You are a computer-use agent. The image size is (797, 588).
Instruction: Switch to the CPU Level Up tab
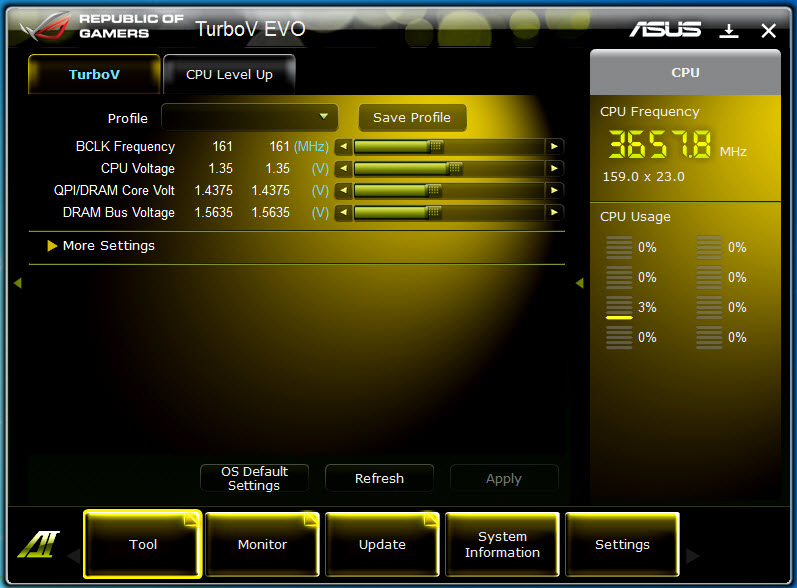tap(229, 74)
